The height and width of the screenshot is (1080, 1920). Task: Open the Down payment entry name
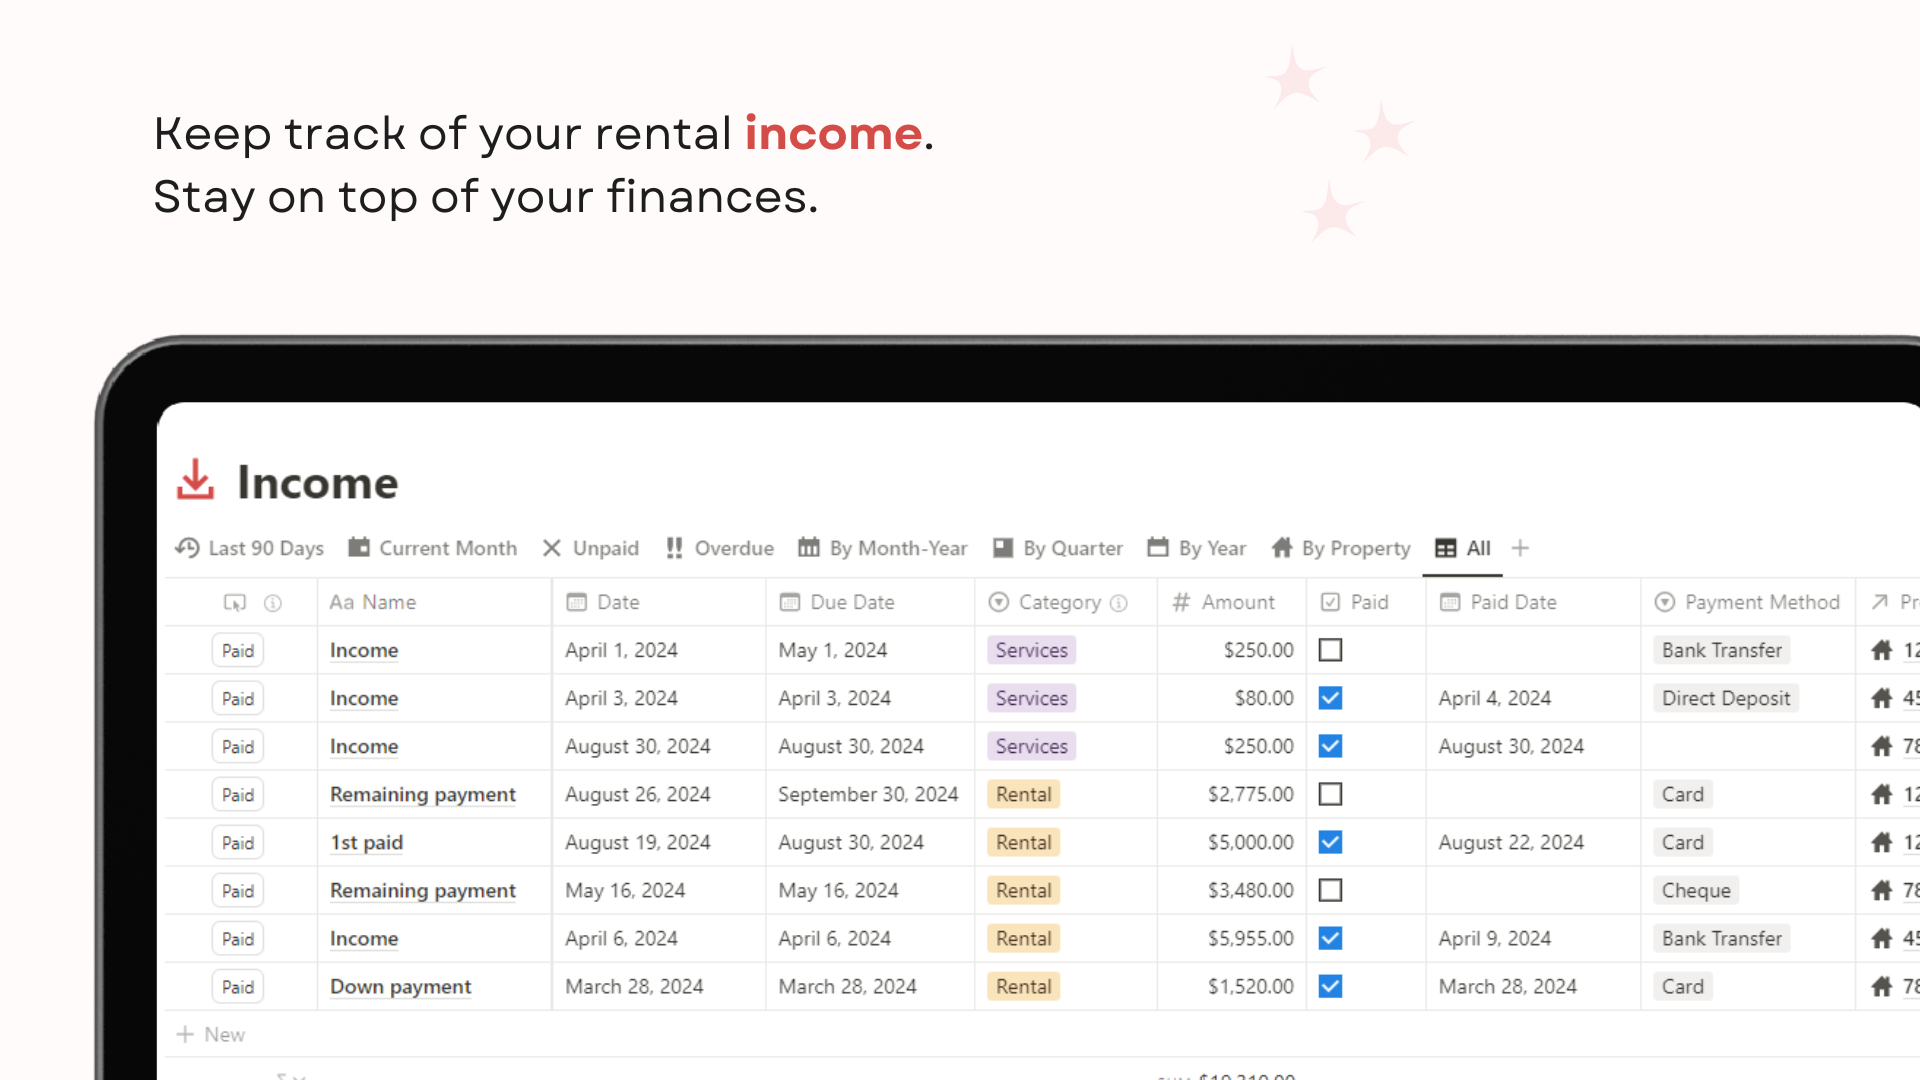pyautogui.click(x=400, y=986)
